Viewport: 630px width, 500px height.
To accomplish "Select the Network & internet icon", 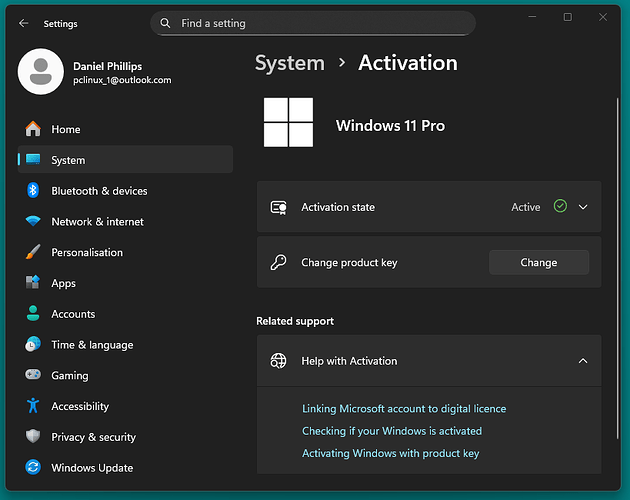I will 33,222.
